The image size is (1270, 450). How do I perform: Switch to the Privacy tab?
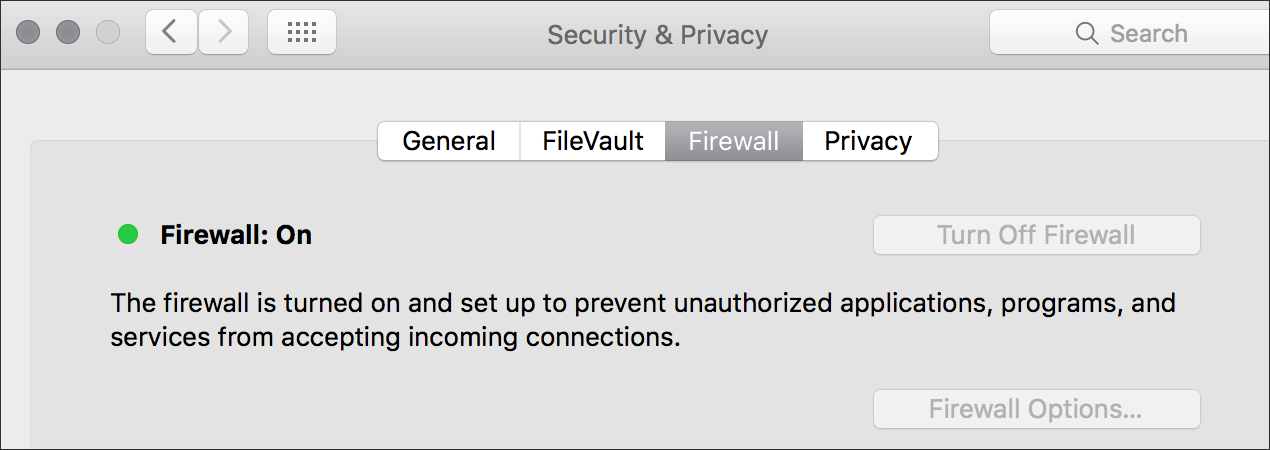pos(869,141)
